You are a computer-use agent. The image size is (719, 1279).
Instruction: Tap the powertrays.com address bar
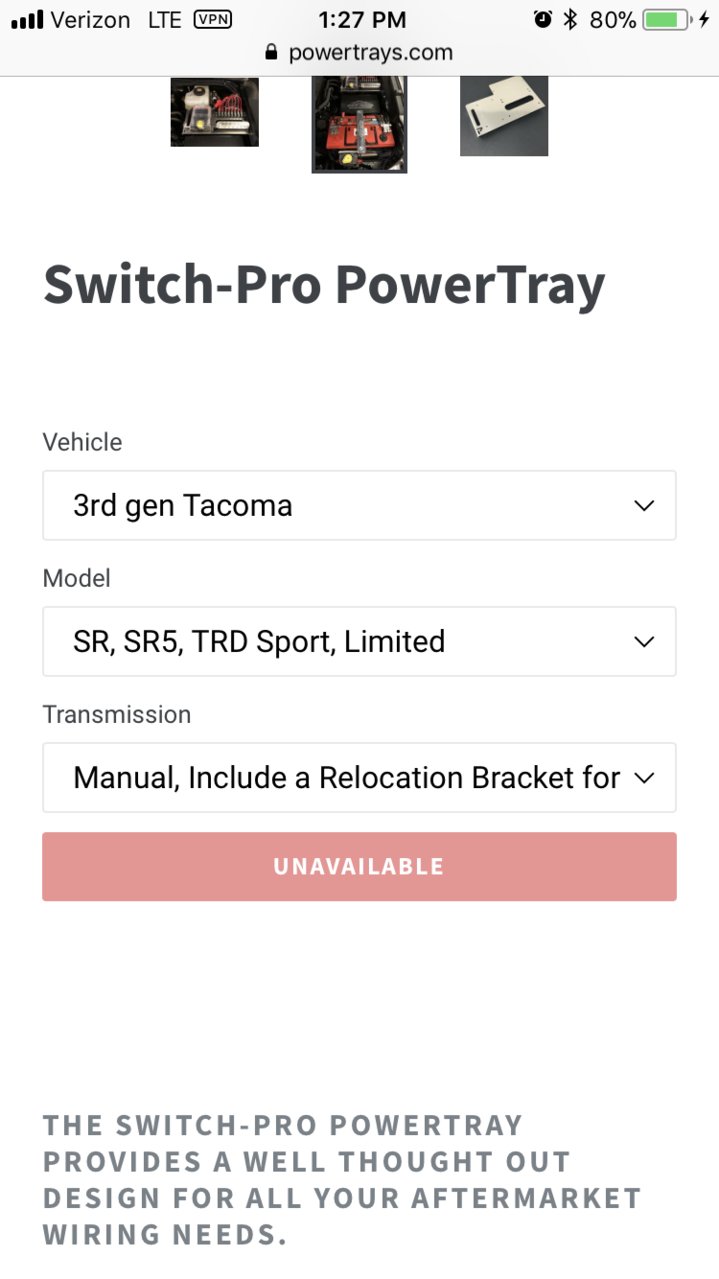(359, 53)
